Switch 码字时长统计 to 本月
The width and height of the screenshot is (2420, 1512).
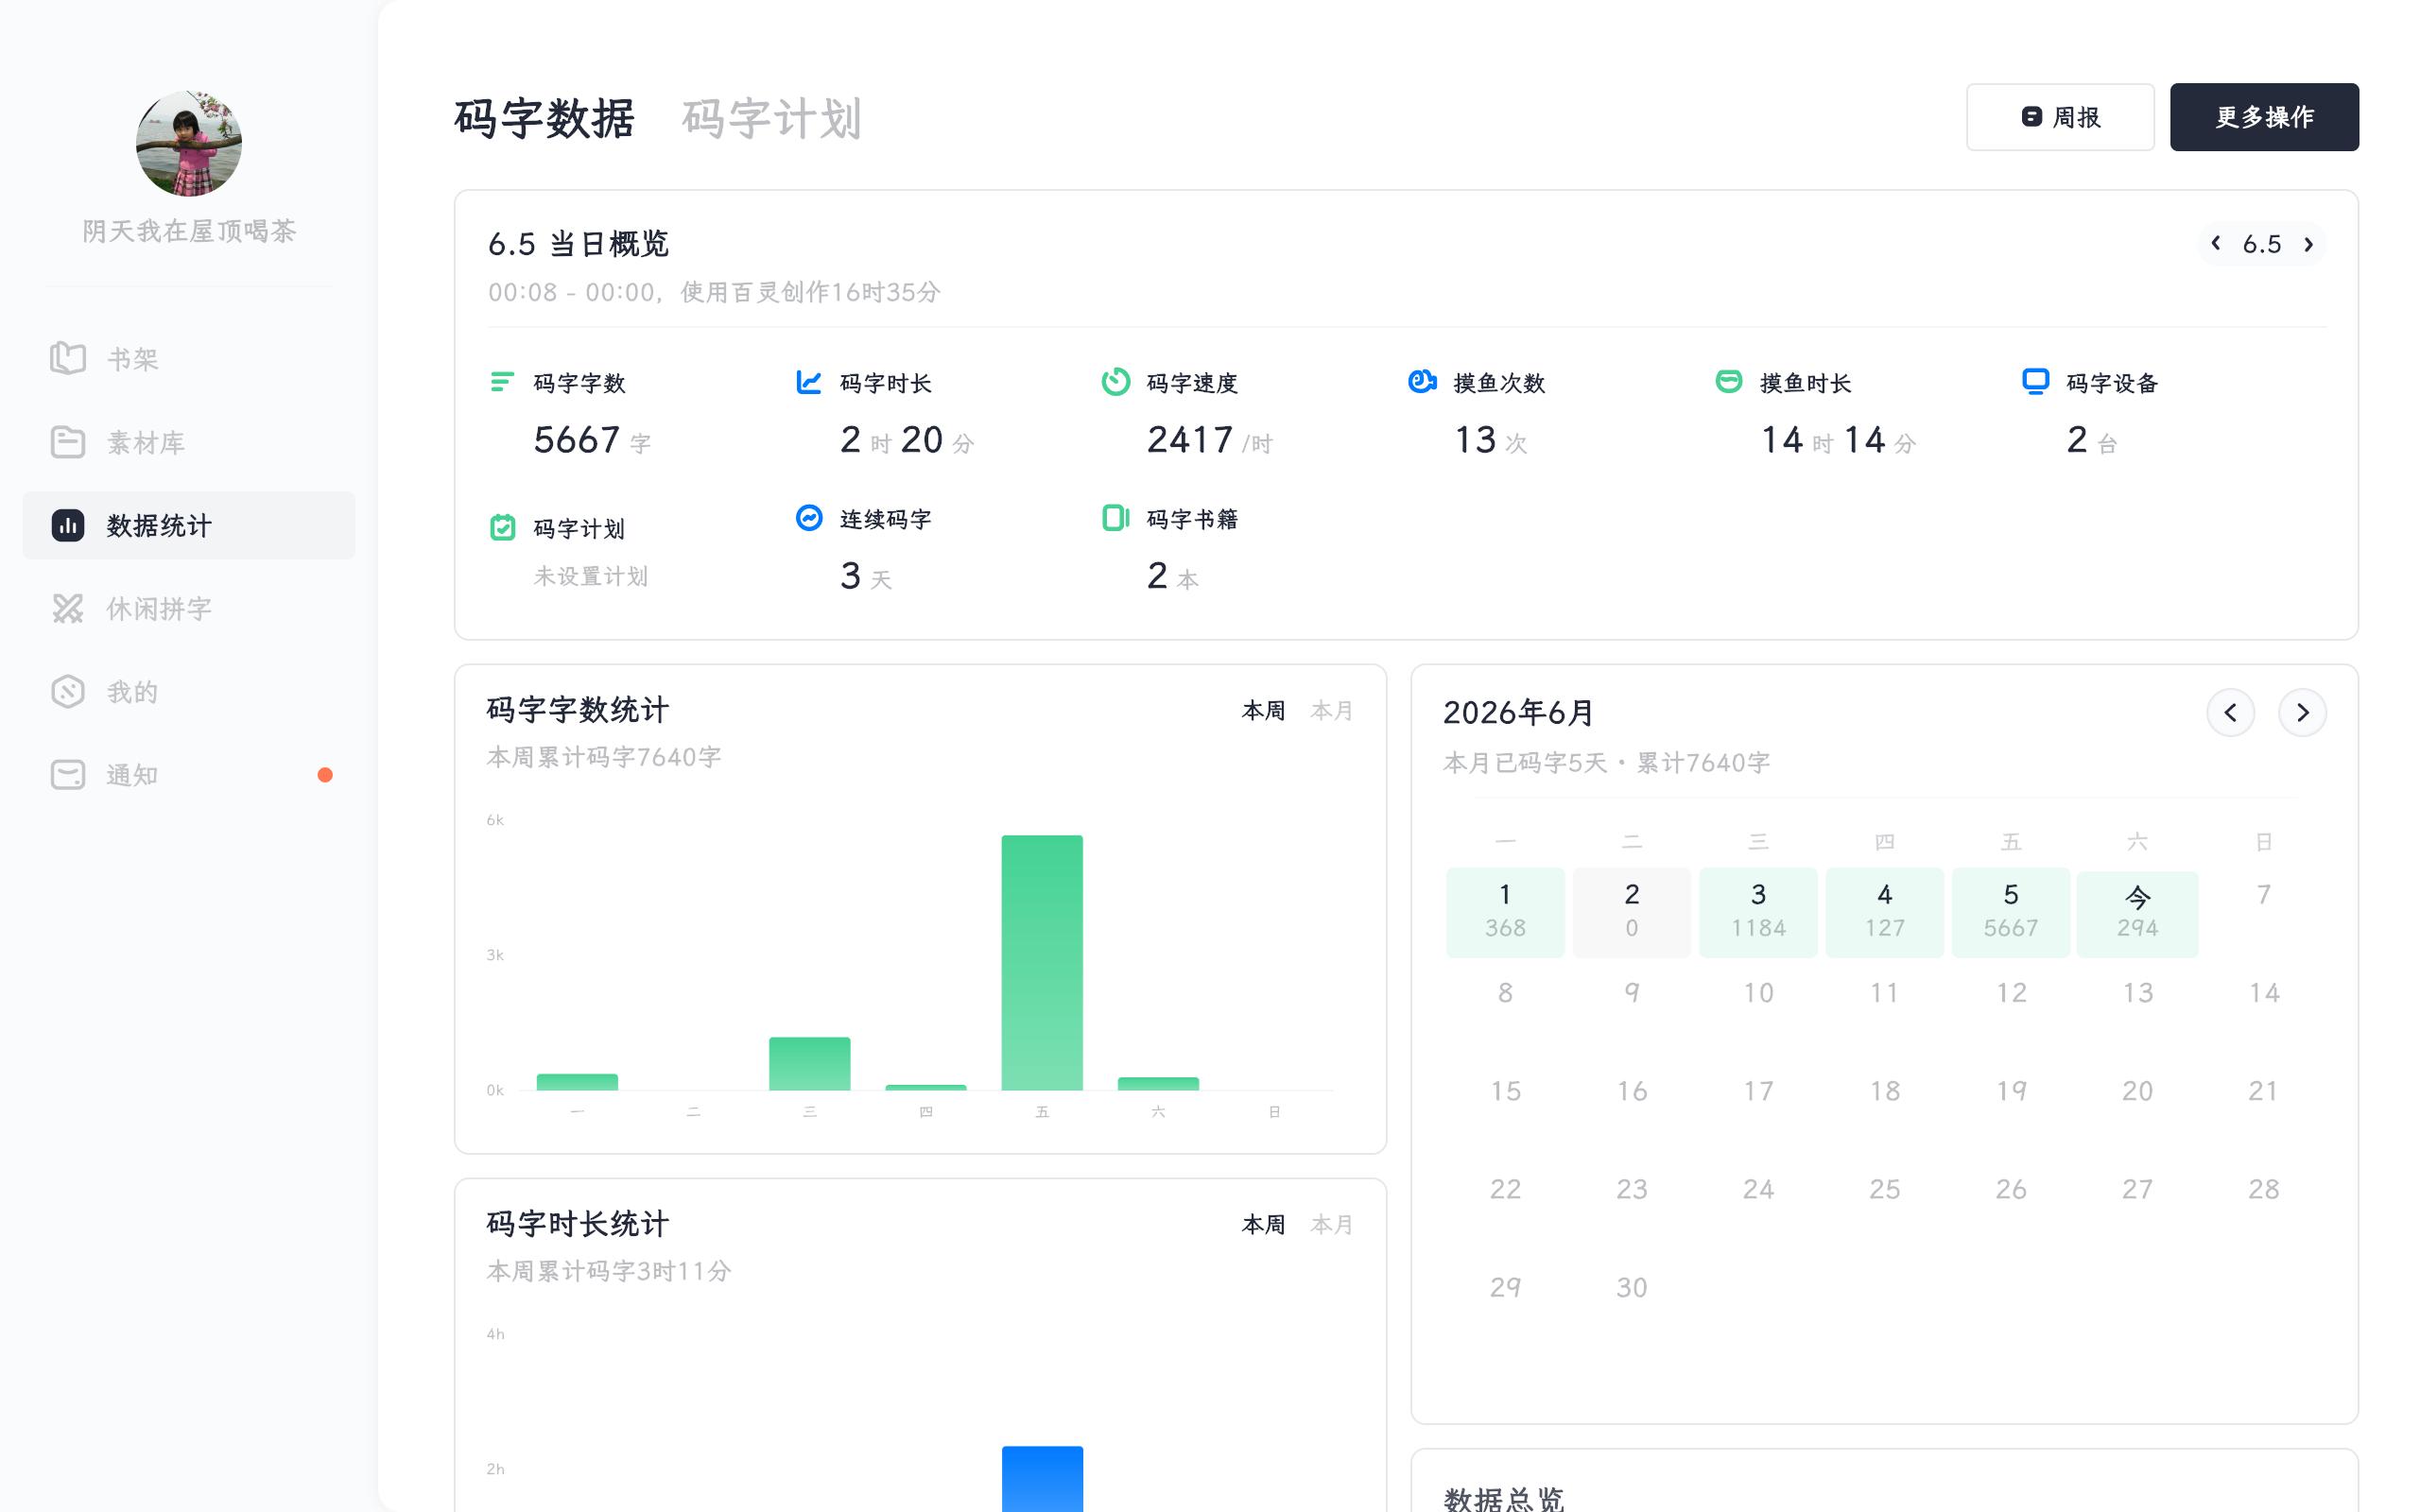[x=1331, y=1224]
